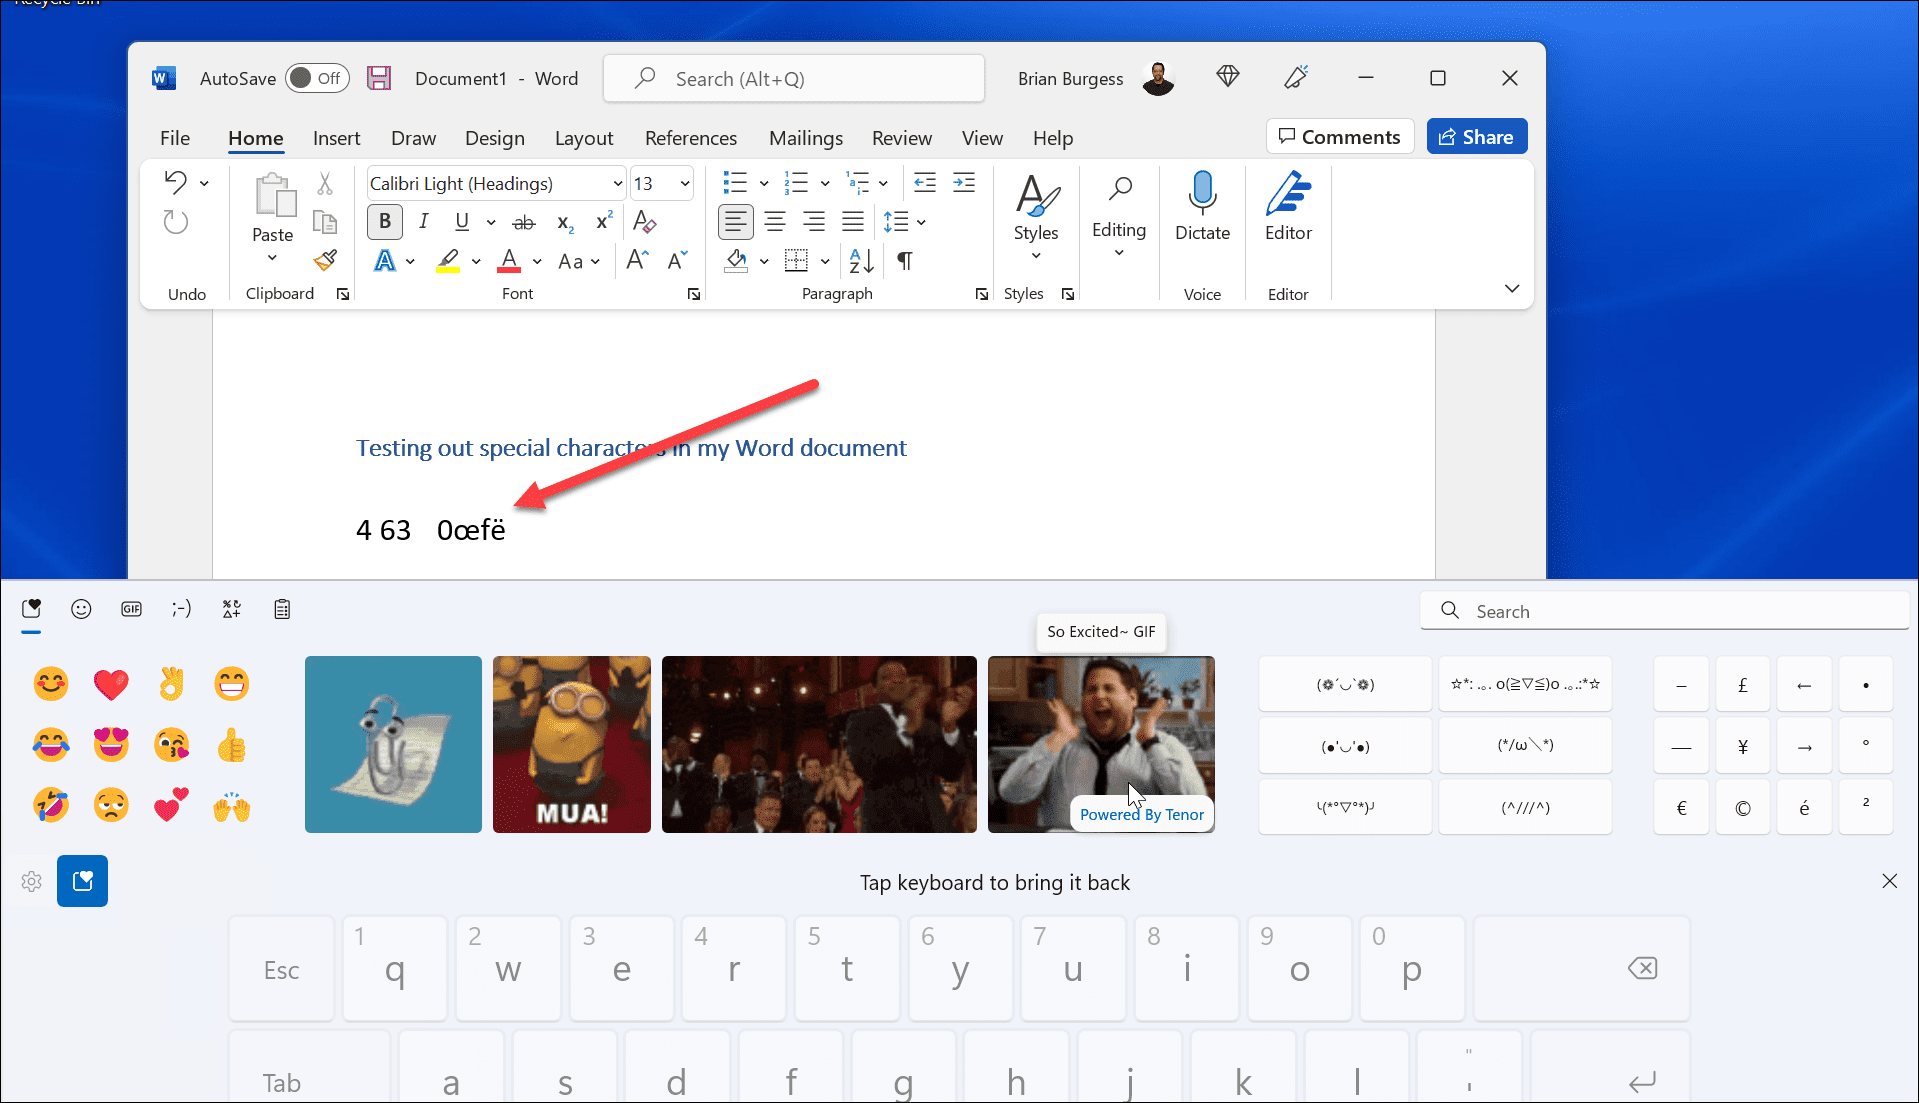Open the Comments panel
Image resolution: width=1919 pixels, height=1103 pixels.
click(1339, 136)
